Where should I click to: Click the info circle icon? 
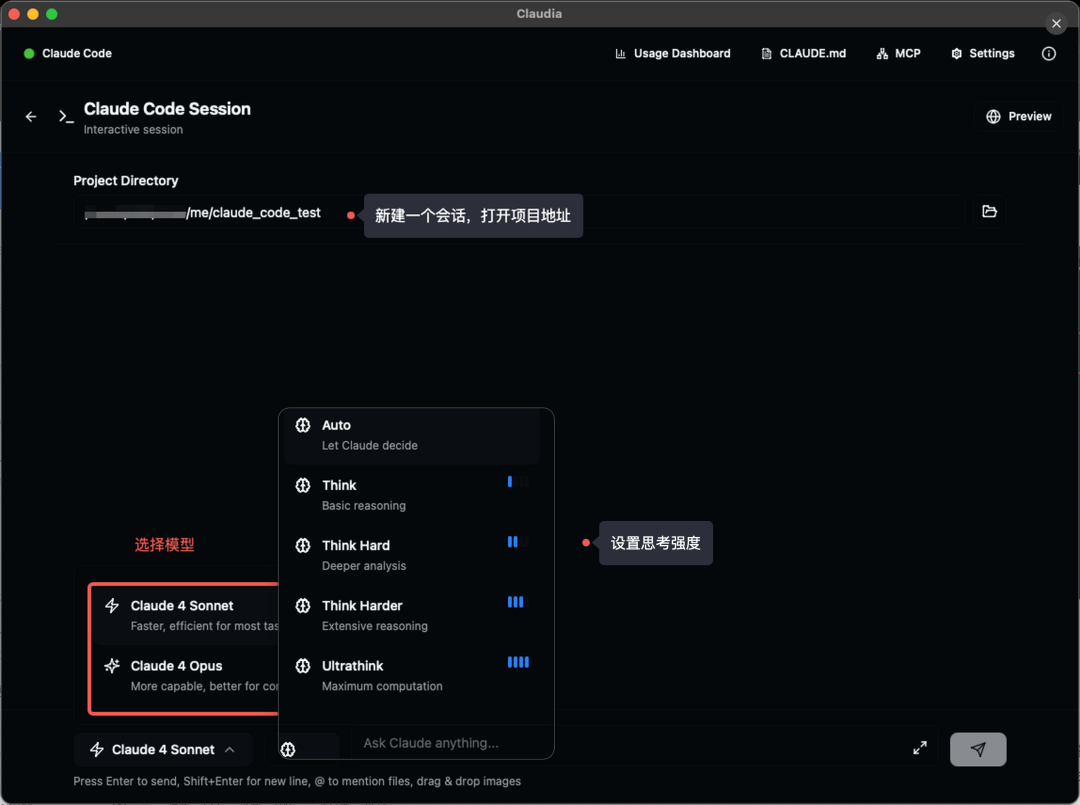(x=1048, y=54)
